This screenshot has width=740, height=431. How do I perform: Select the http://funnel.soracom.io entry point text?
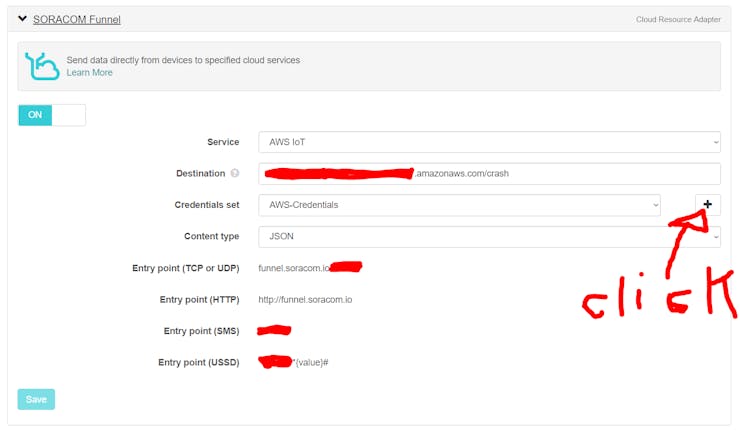coord(305,300)
